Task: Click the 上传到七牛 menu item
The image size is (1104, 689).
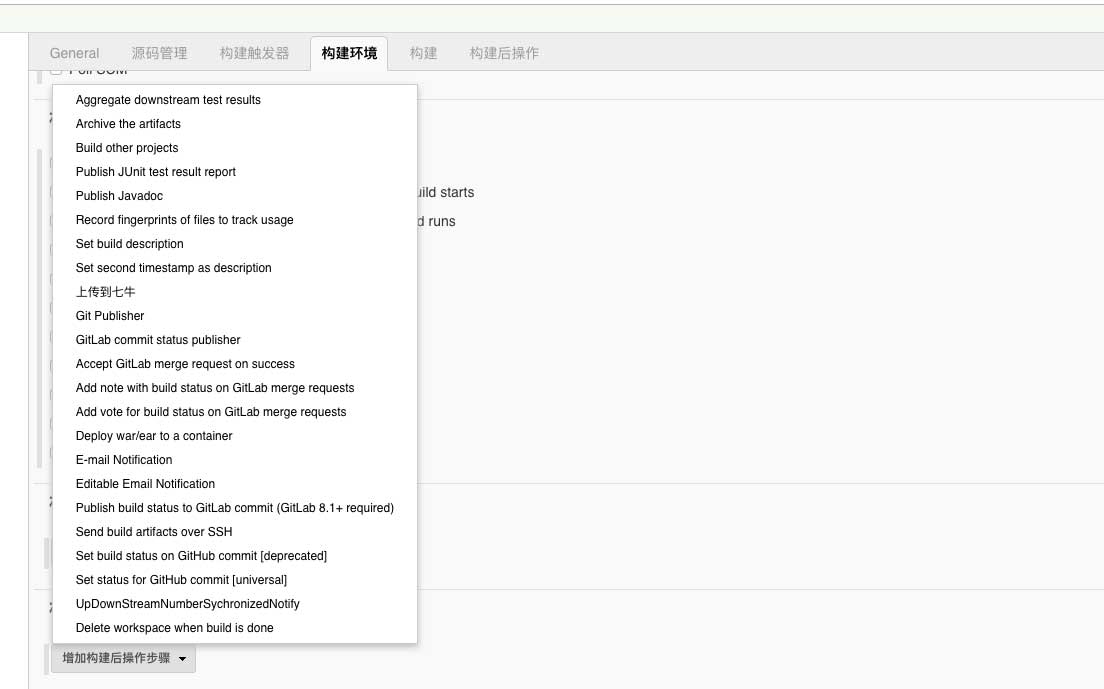Action: tap(105, 292)
